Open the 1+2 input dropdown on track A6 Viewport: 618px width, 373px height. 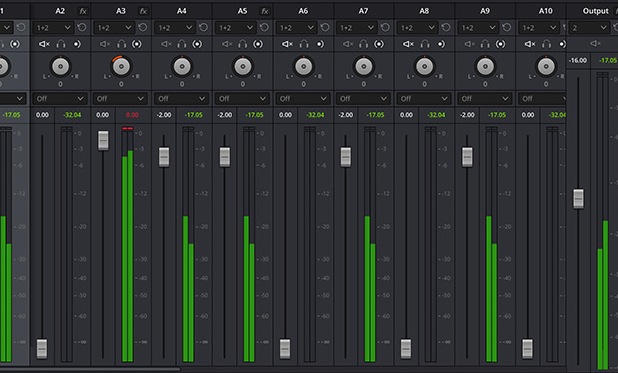pos(296,28)
